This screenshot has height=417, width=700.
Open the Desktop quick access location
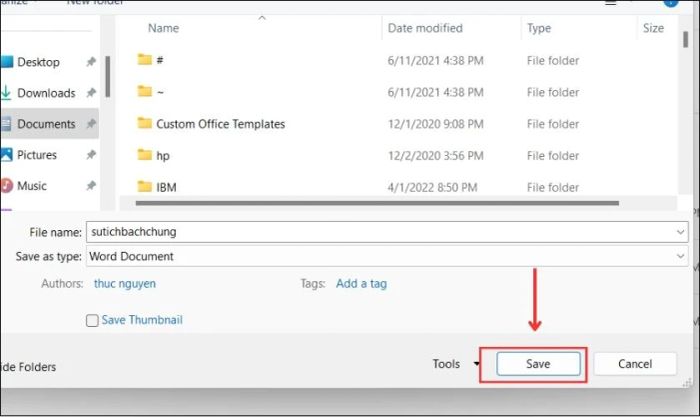pyautogui.click(x=38, y=62)
